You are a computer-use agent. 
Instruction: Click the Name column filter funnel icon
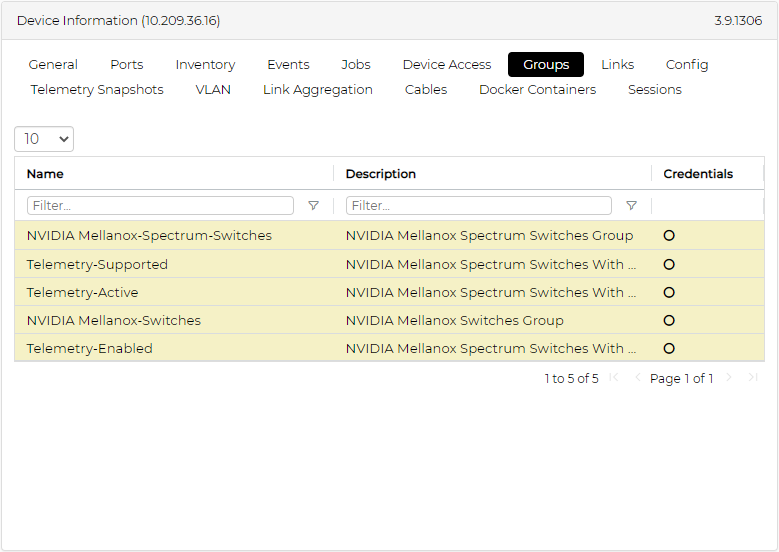tap(313, 206)
